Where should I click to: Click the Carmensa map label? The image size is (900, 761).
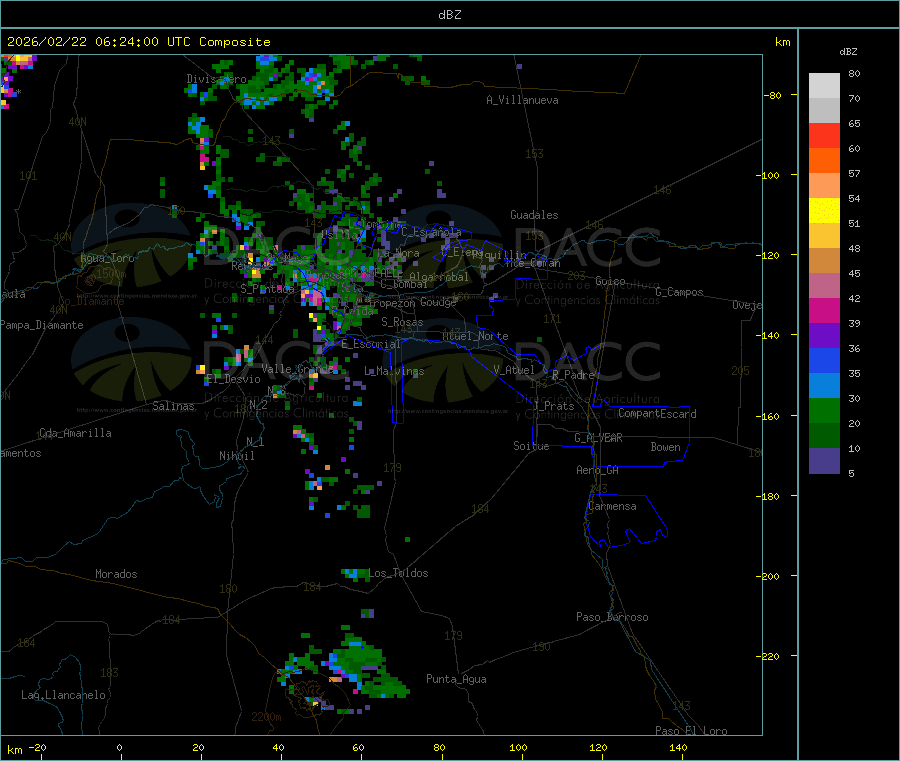coord(612,506)
